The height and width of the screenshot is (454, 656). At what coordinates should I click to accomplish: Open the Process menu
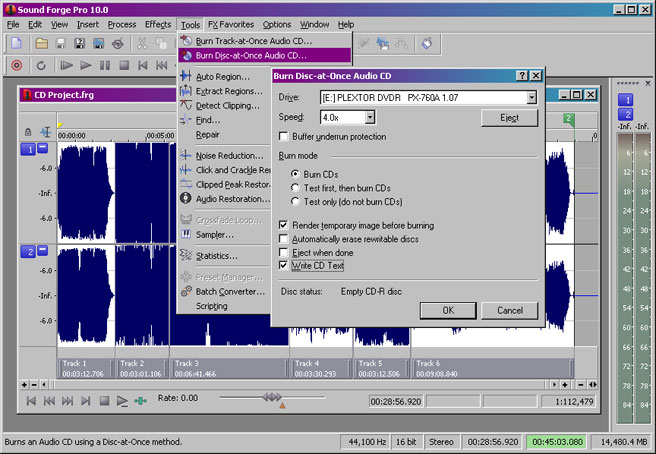pyautogui.click(x=122, y=25)
